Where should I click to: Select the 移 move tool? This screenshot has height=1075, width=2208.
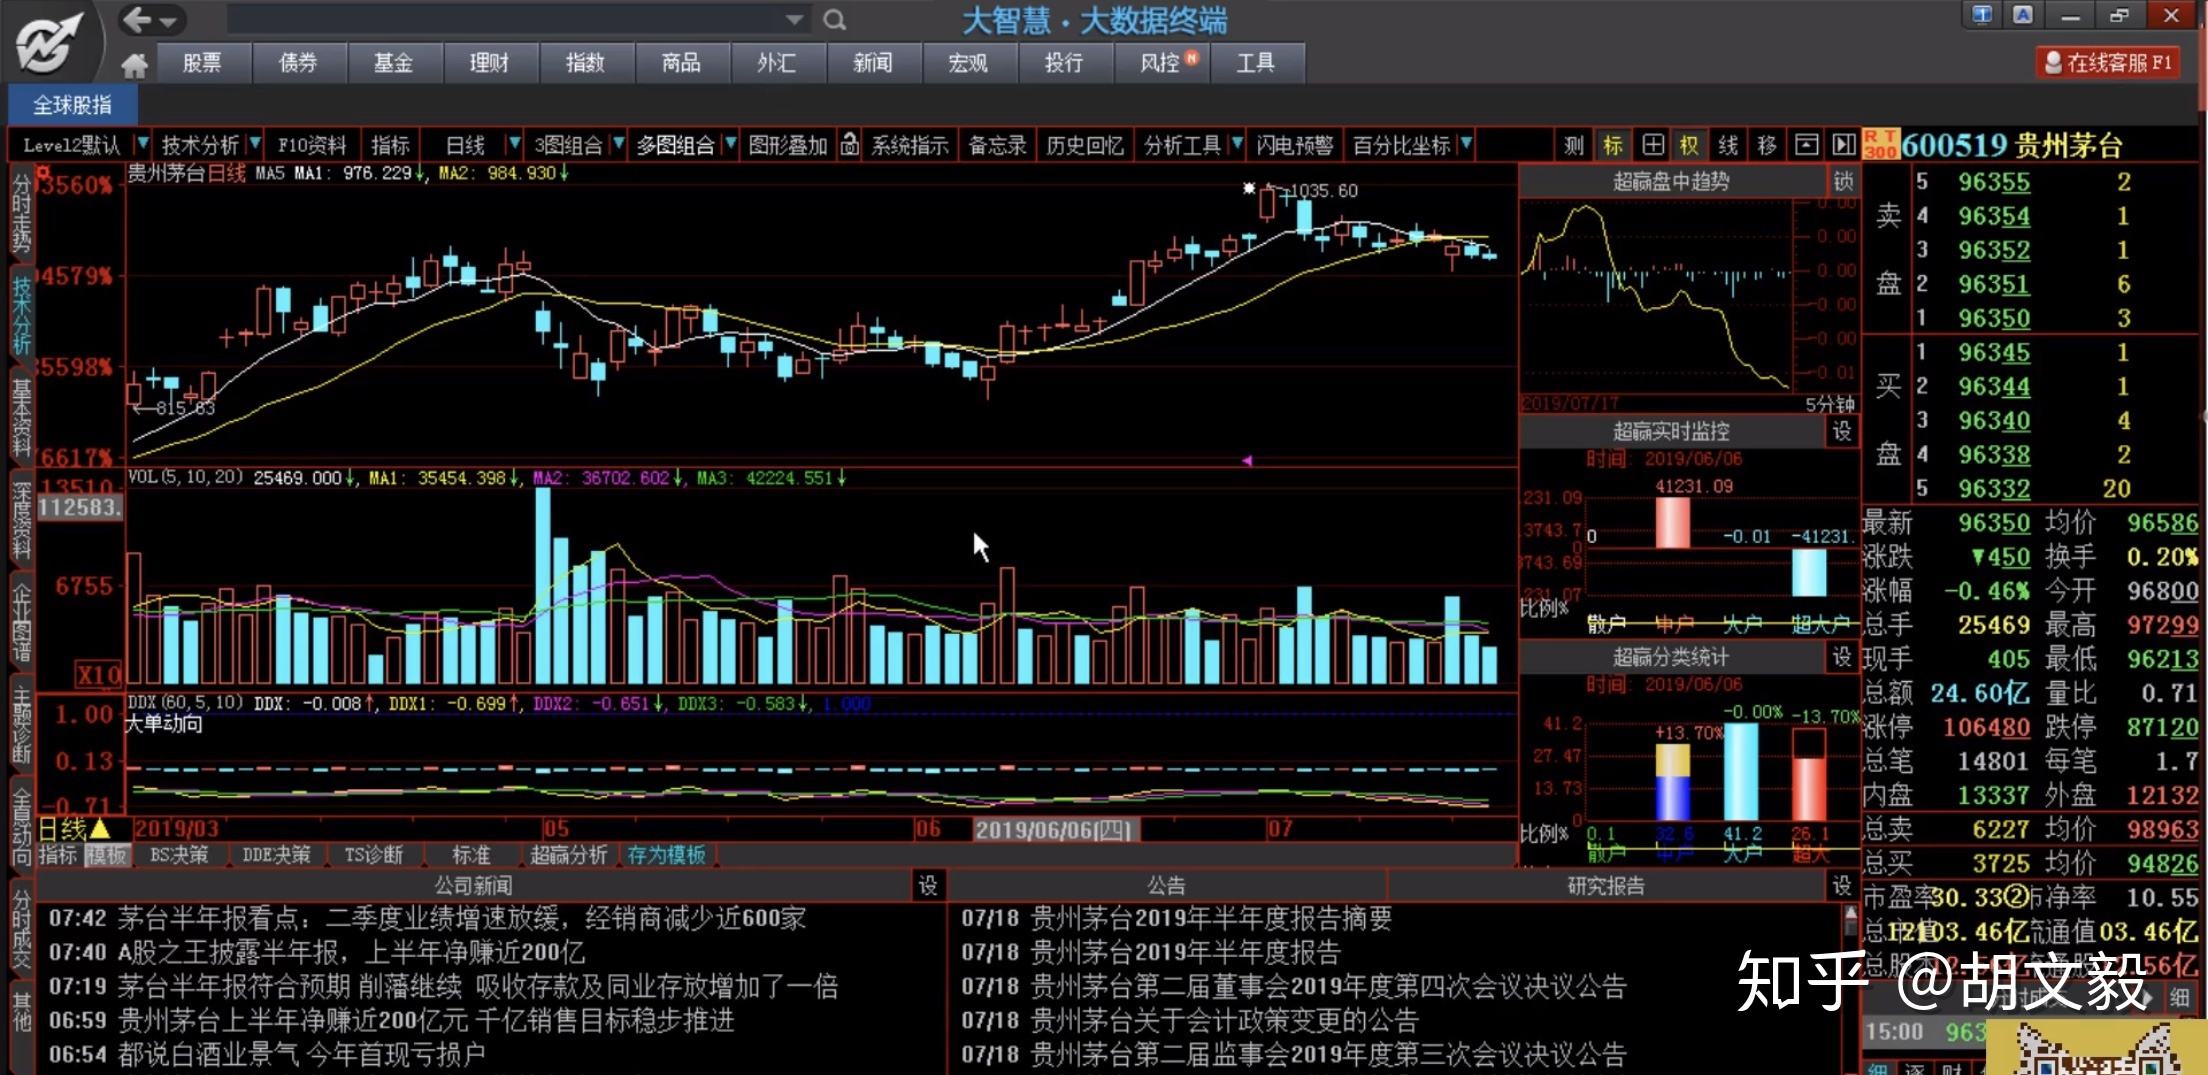coord(1767,145)
